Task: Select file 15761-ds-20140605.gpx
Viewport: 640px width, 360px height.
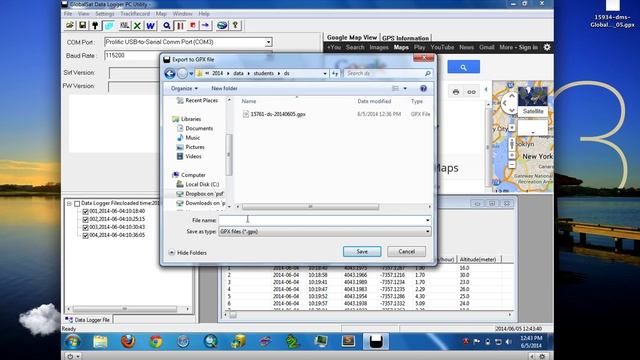Action: pyautogui.click(x=278, y=114)
